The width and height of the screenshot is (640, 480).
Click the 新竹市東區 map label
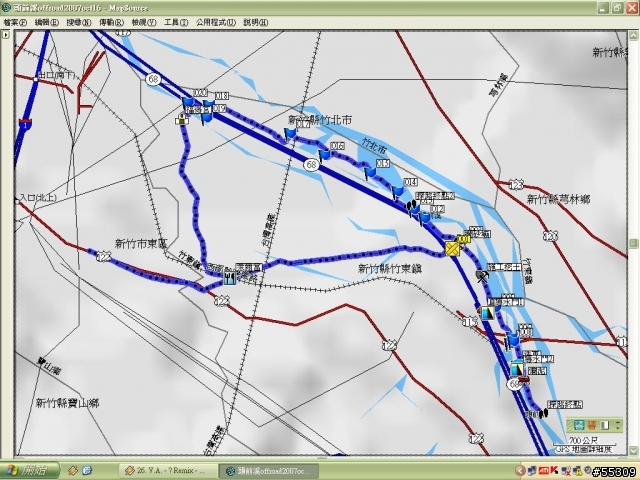pyautogui.click(x=141, y=244)
